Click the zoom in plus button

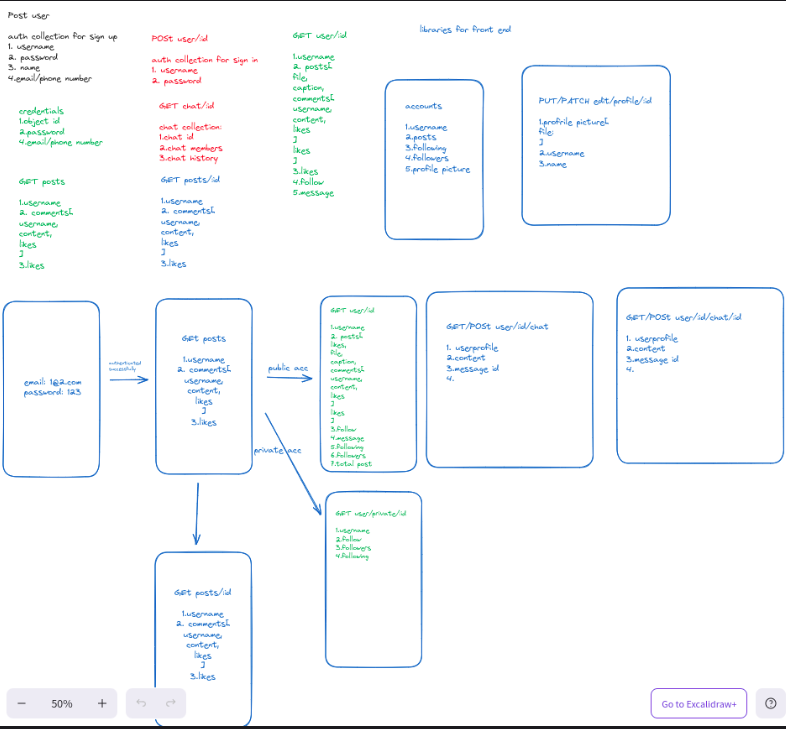101,703
